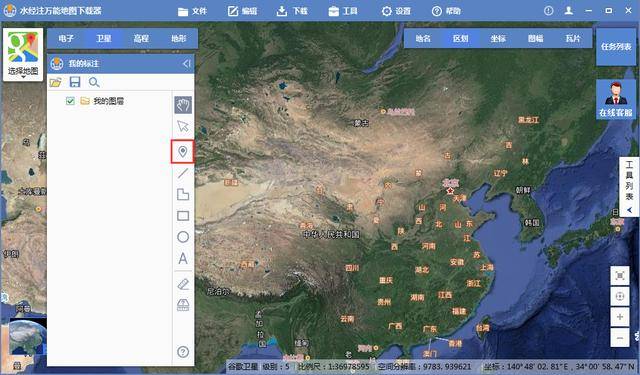
Task: Open an annotation file with folder icon
Action: [x=56, y=82]
